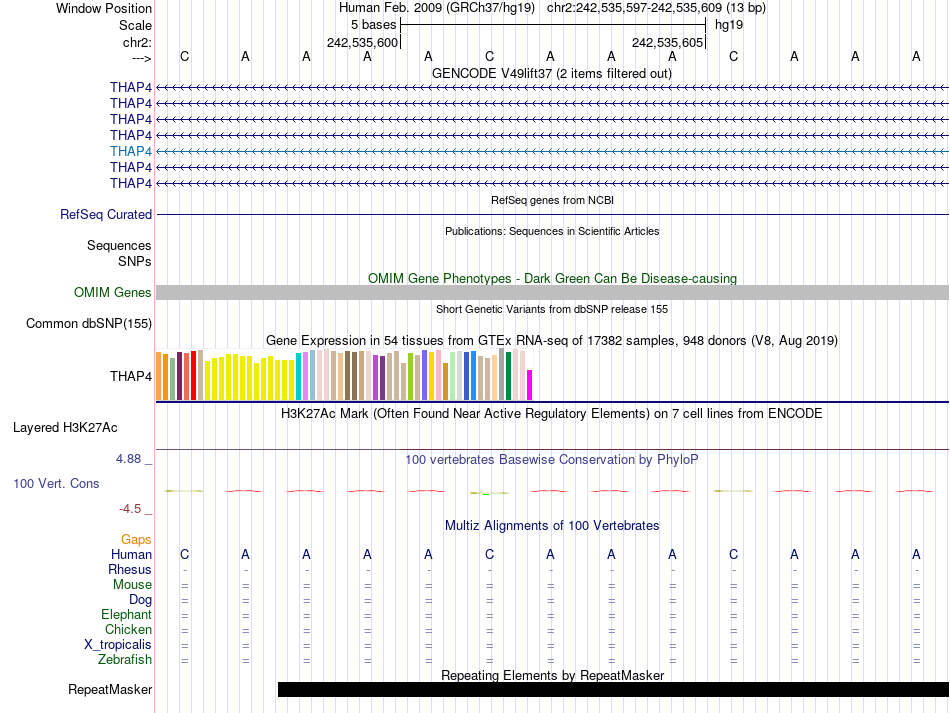Viewport: 950px width, 713px height.
Task: Open the 100 Vert. Cons track label
Action: (x=56, y=483)
